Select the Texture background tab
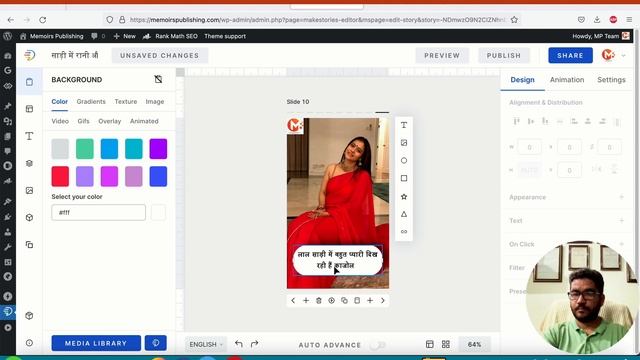 [x=126, y=102]
